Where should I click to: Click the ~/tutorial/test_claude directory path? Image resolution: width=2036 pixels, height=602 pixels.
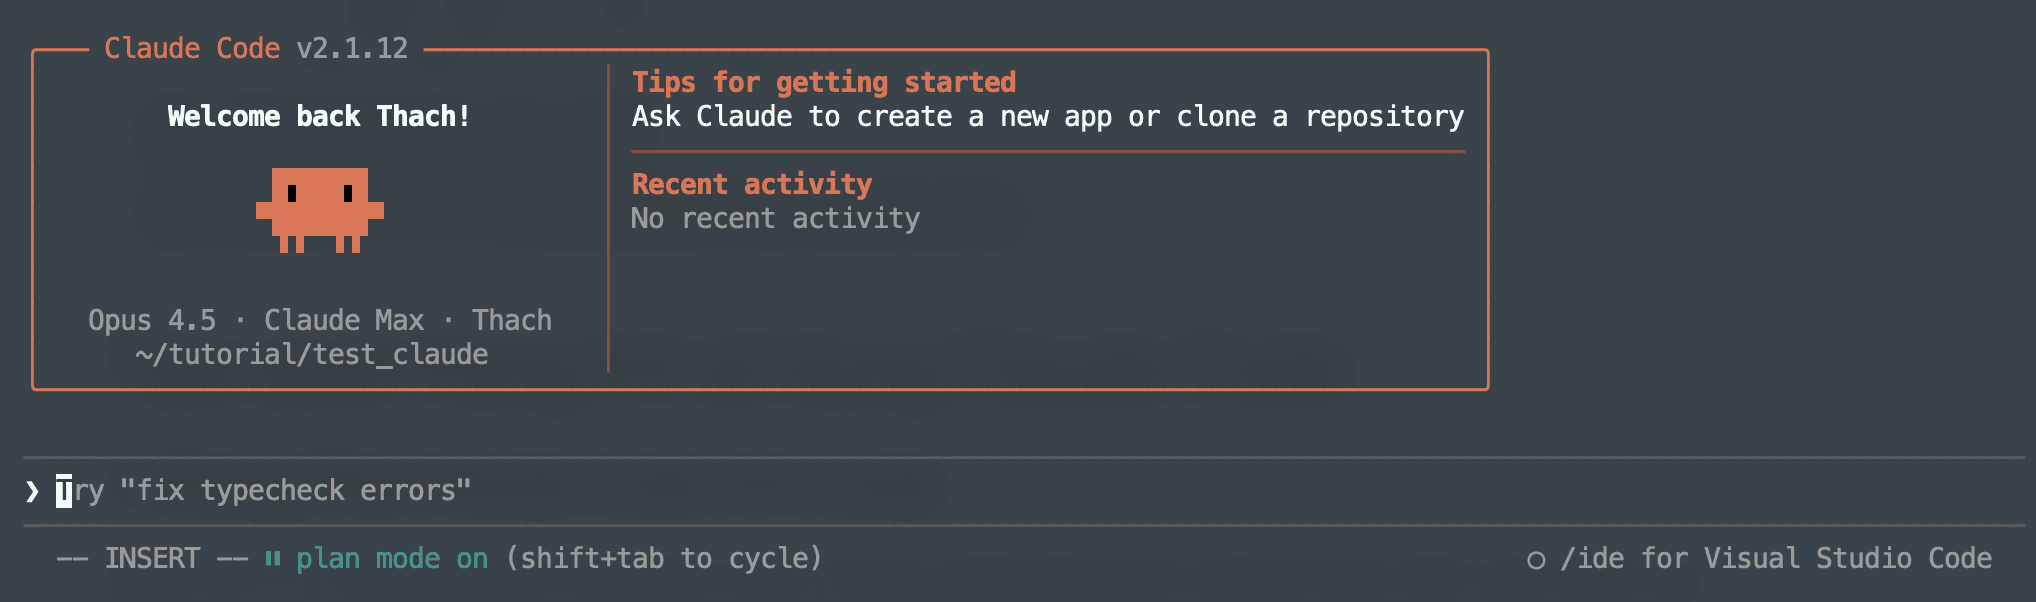(x=312, y=354)
